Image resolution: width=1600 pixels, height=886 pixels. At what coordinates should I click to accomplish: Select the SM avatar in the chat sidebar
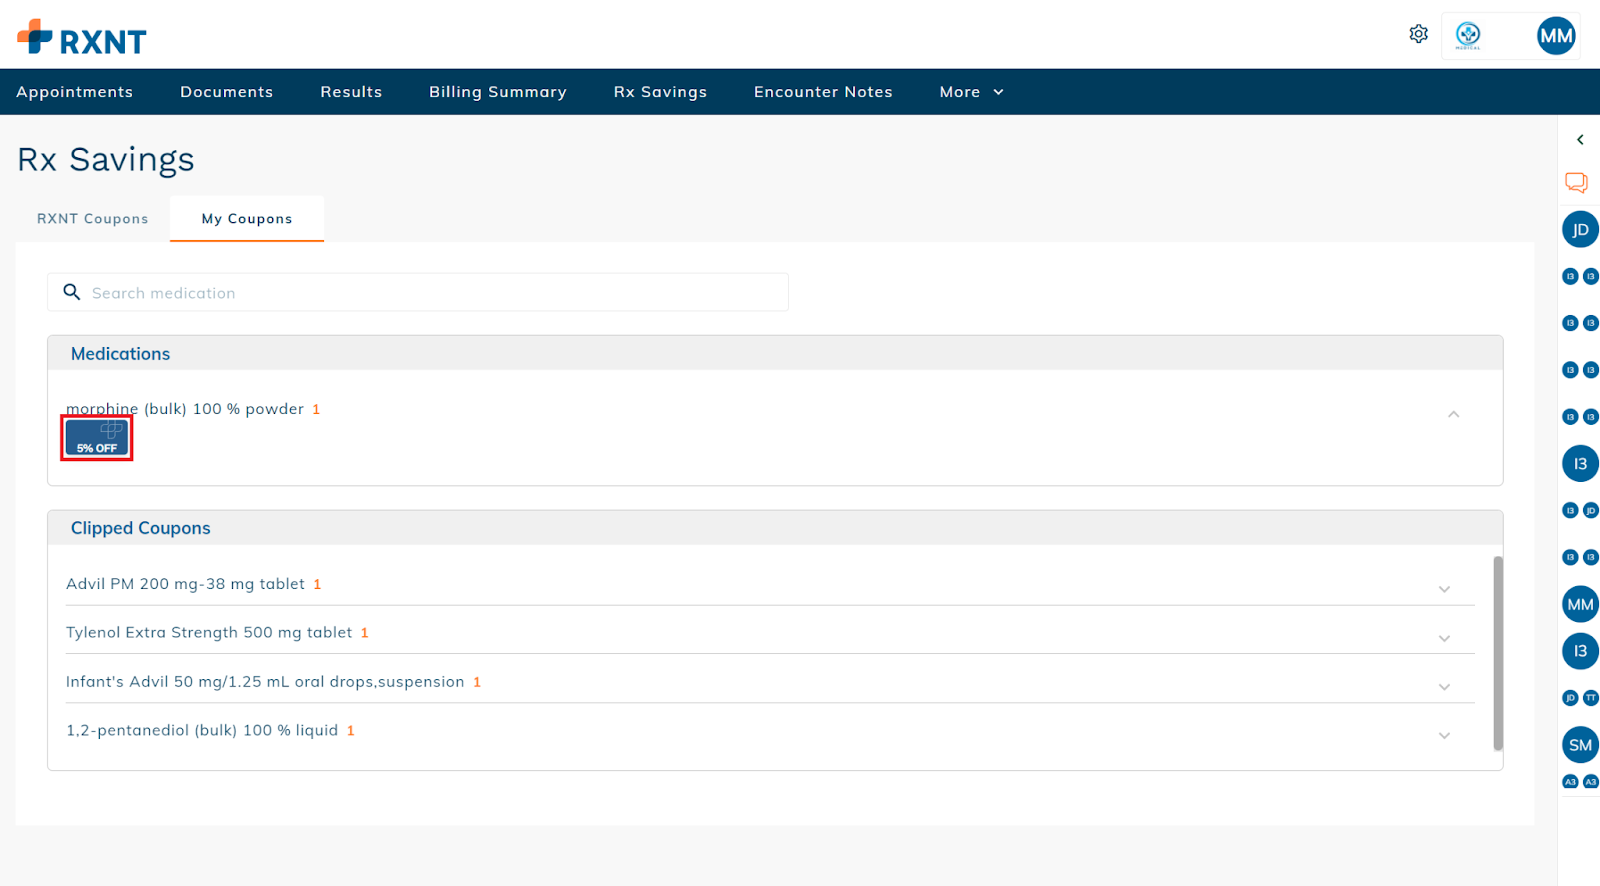(1580, 745)
